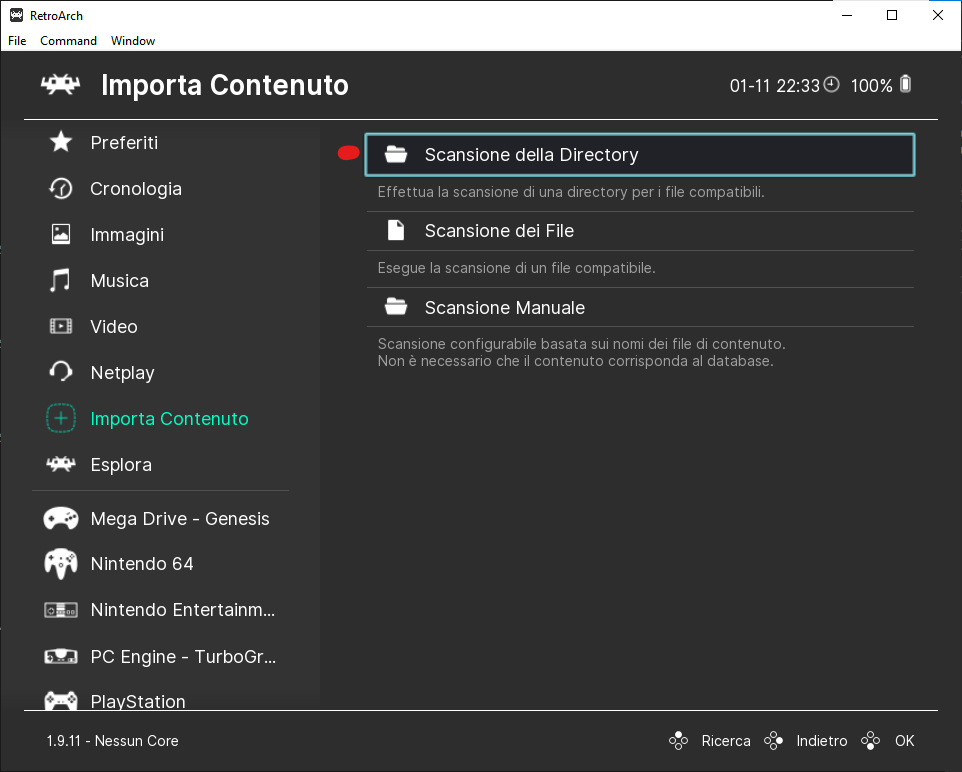Click the Indietro button label
This screenshot has width=962, height=772.
[822, 741]
